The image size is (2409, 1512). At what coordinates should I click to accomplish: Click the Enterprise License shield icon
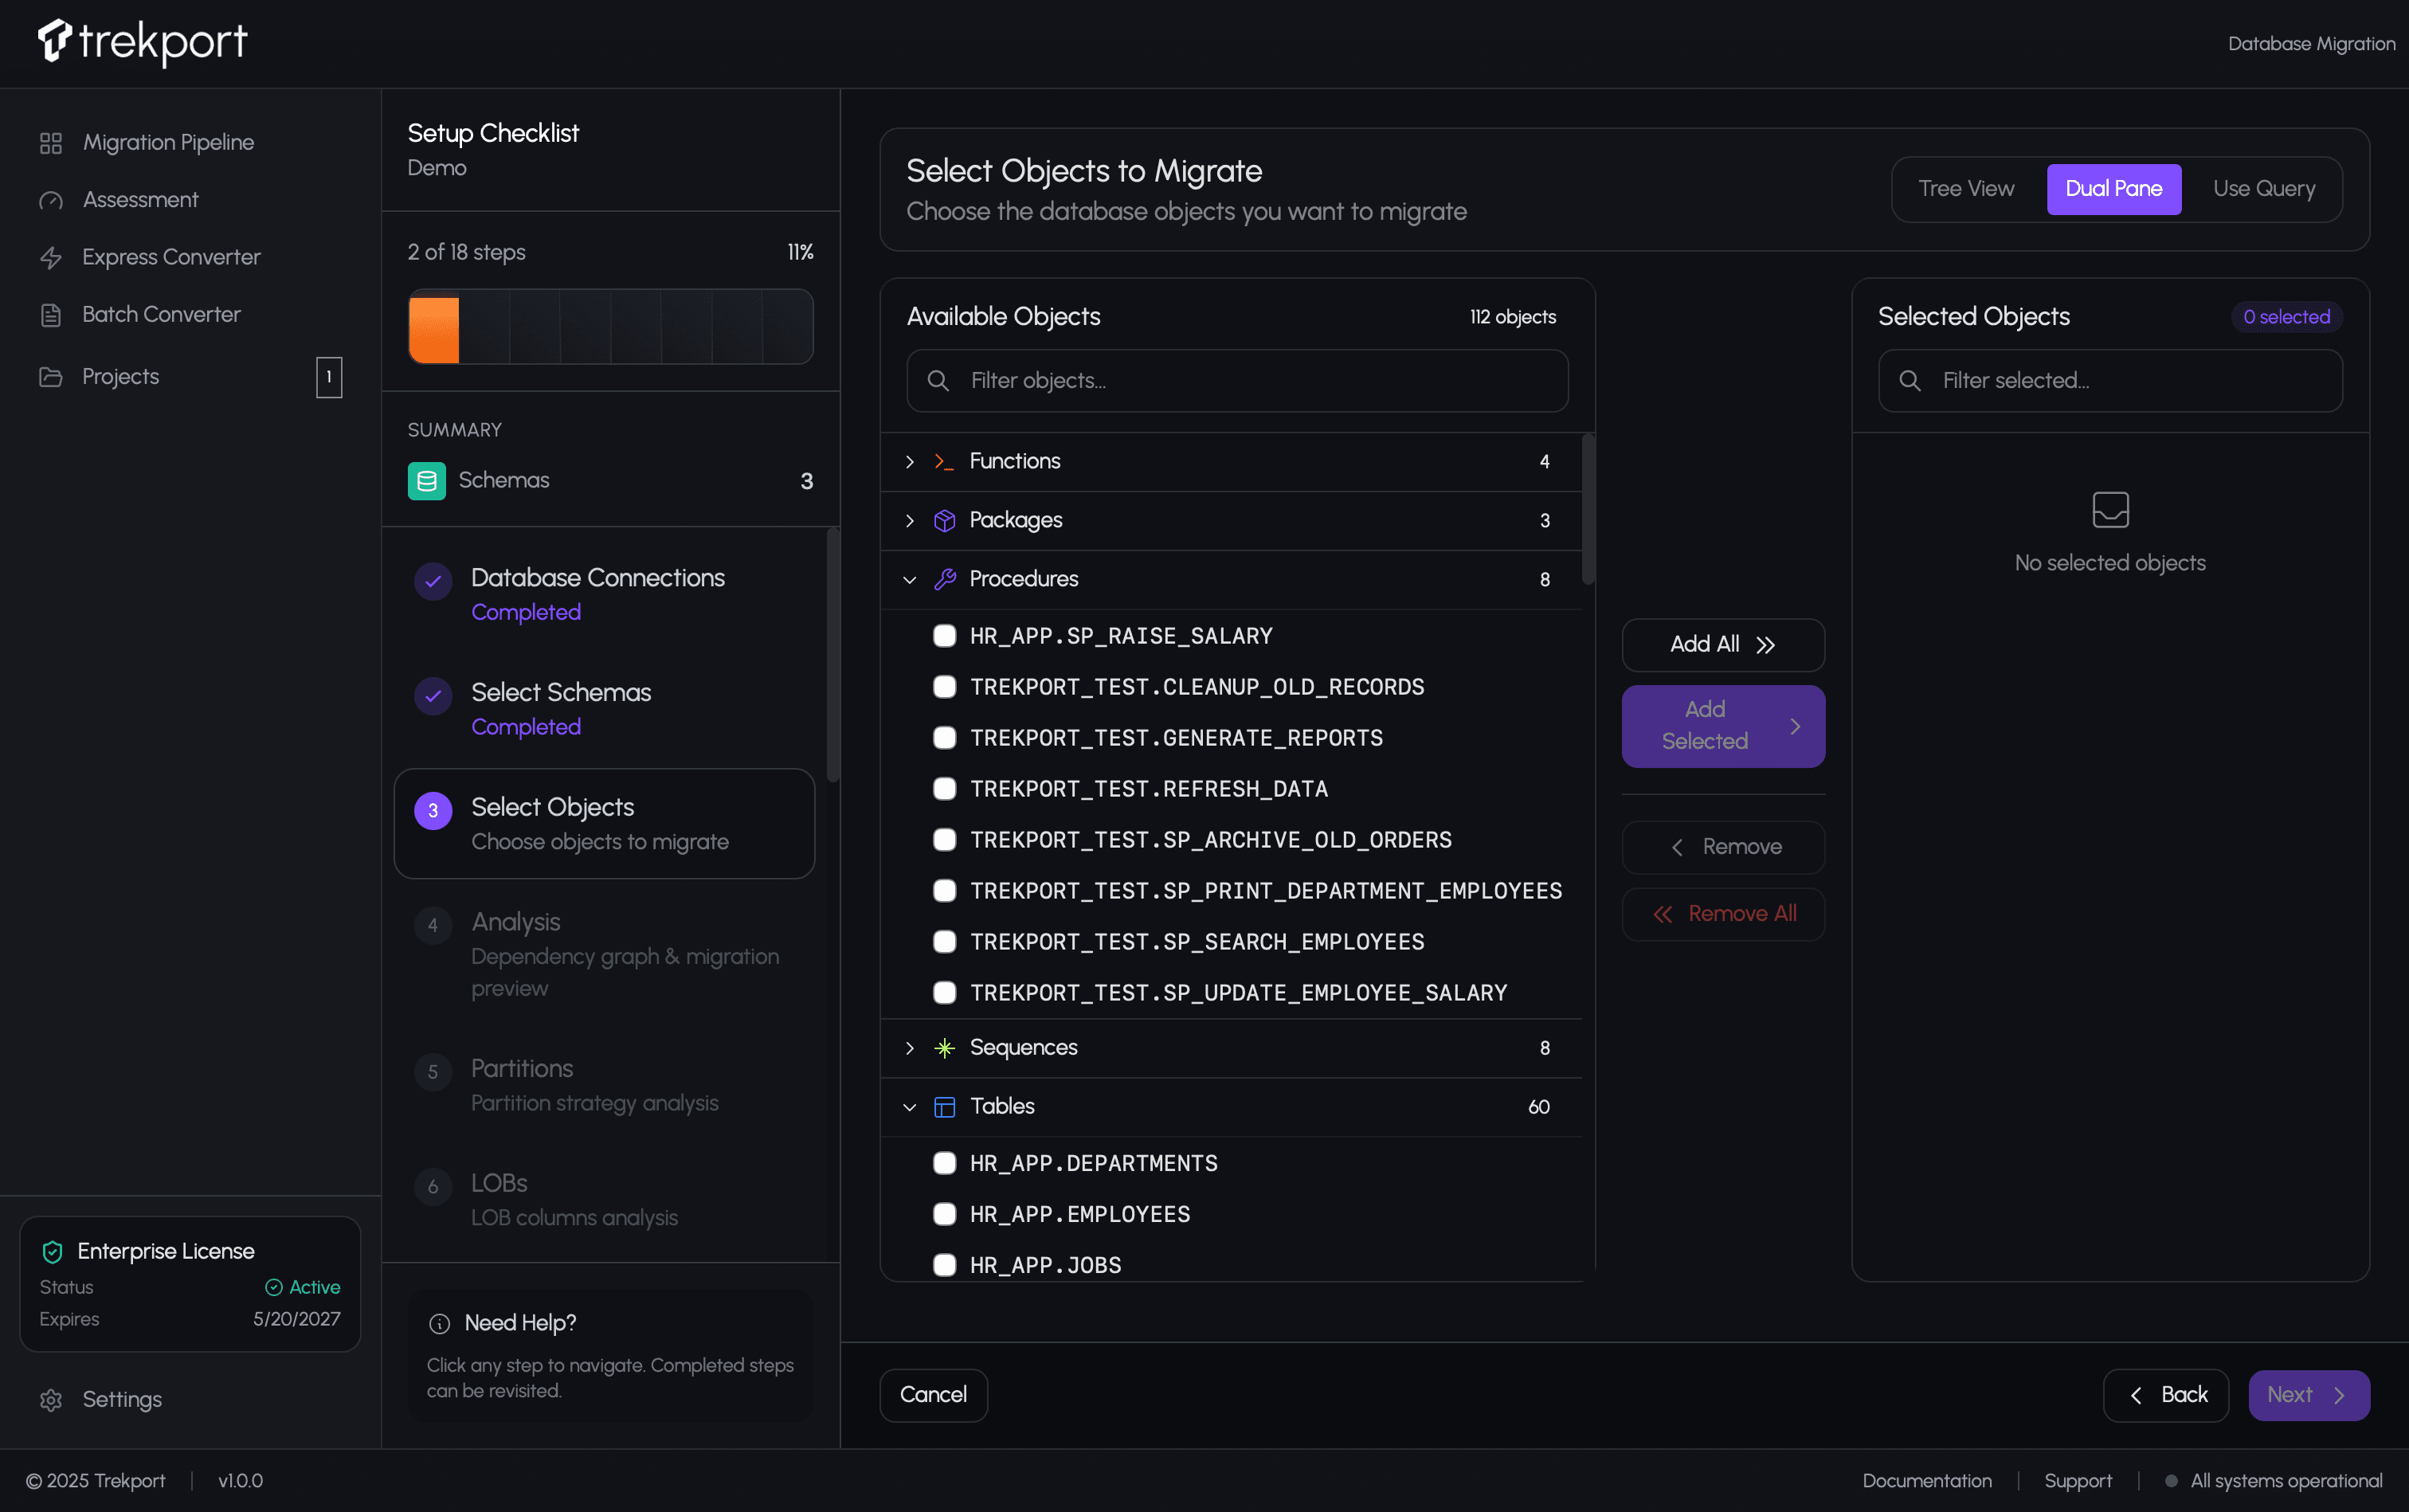click(52, 1252)
